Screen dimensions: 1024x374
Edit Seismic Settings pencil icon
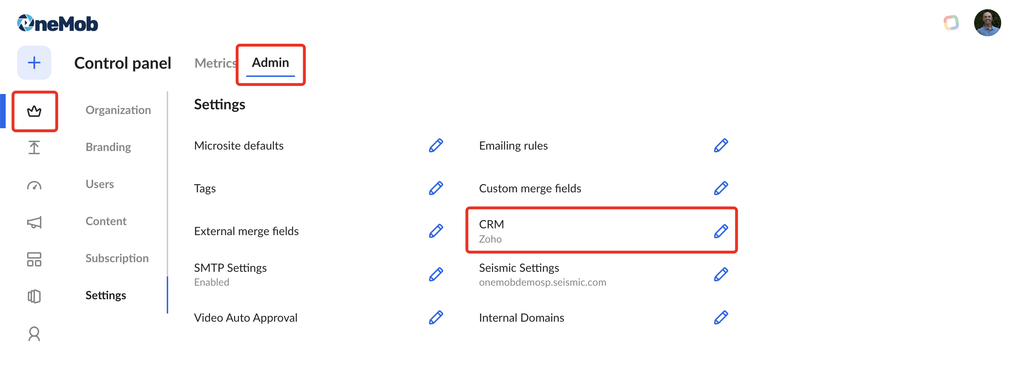[x=721, y=274]
